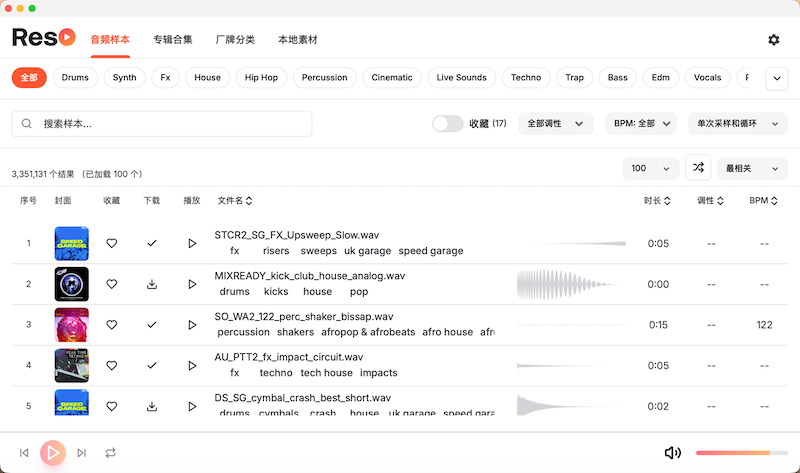Click the speaker volume icon

pyautogui.click(x=673, y=453)
